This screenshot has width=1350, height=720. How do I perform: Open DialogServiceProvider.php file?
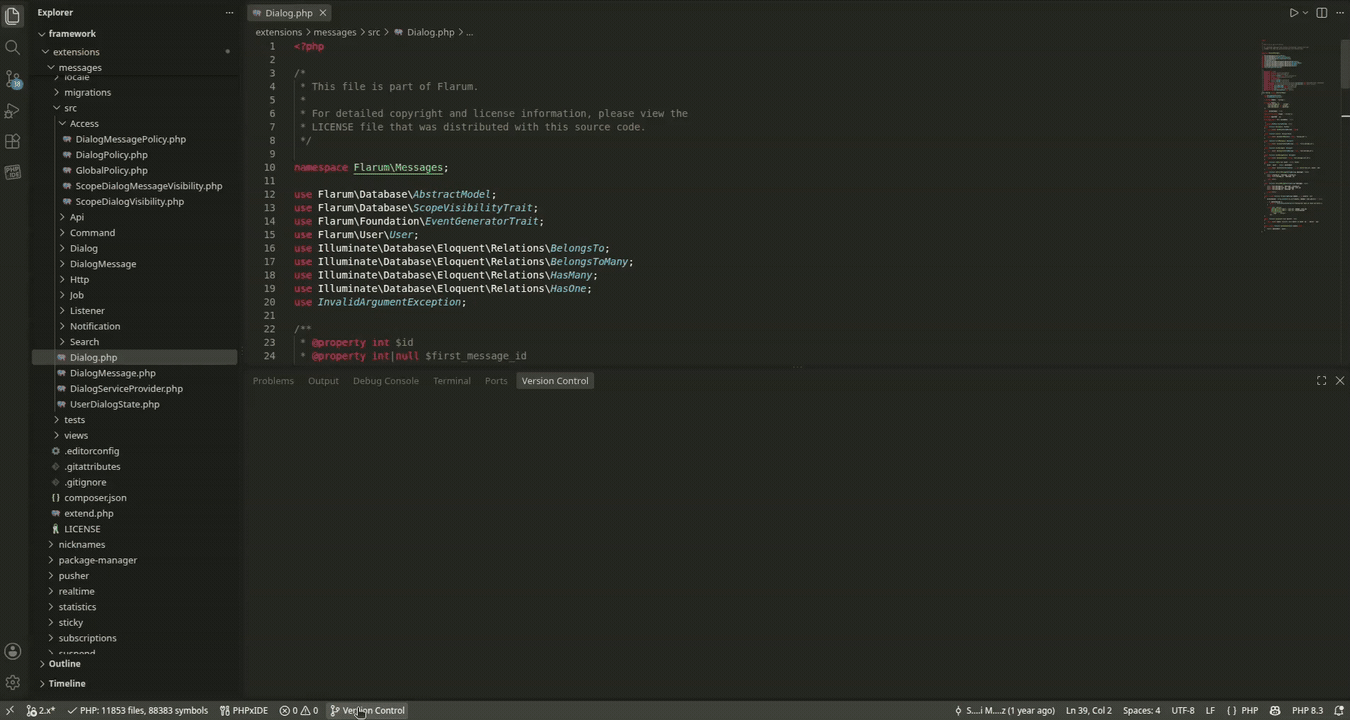[x=134, y=389]
